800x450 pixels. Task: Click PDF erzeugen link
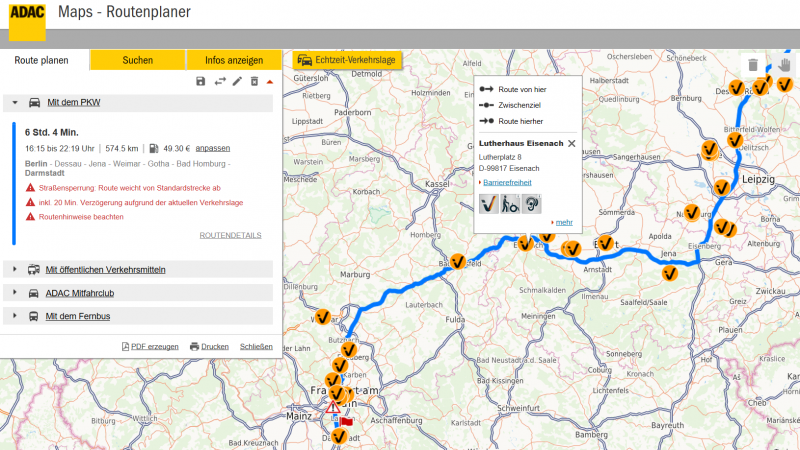[x=155, y=346]
